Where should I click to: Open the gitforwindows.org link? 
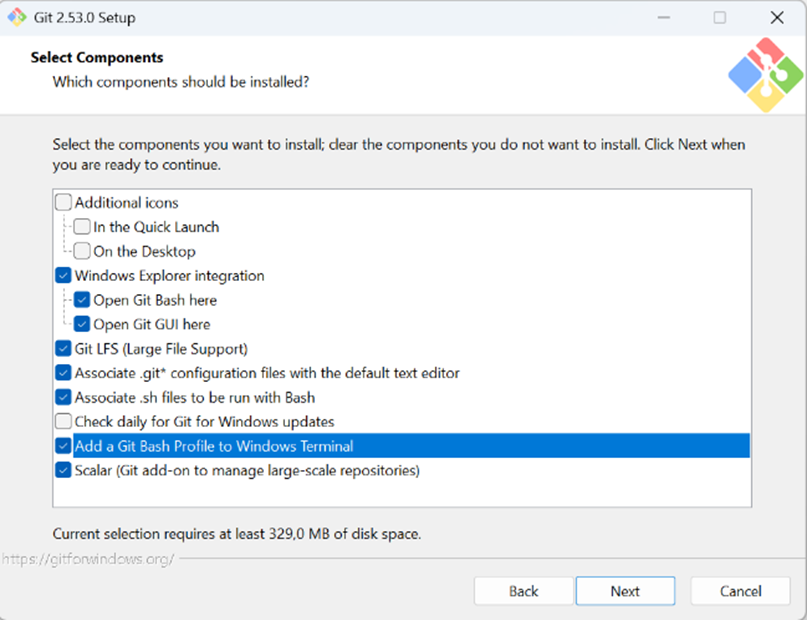pyautogui.click(x=88, y=559)
